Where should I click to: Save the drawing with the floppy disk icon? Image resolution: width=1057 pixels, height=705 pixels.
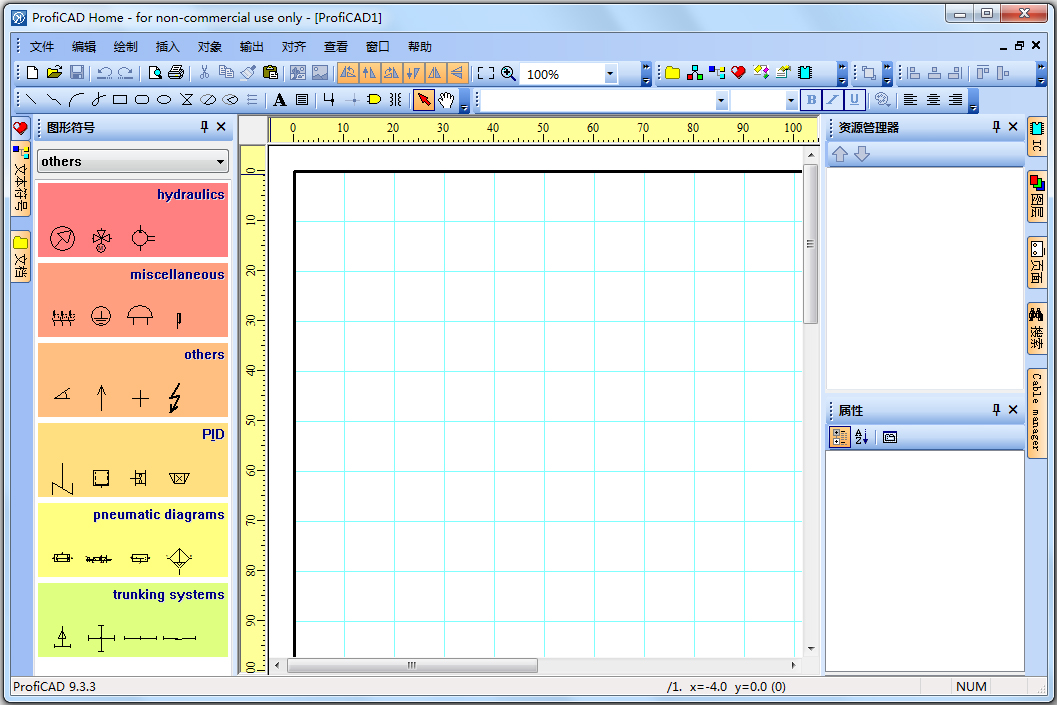pyautogui.click(x=77, y=73)
